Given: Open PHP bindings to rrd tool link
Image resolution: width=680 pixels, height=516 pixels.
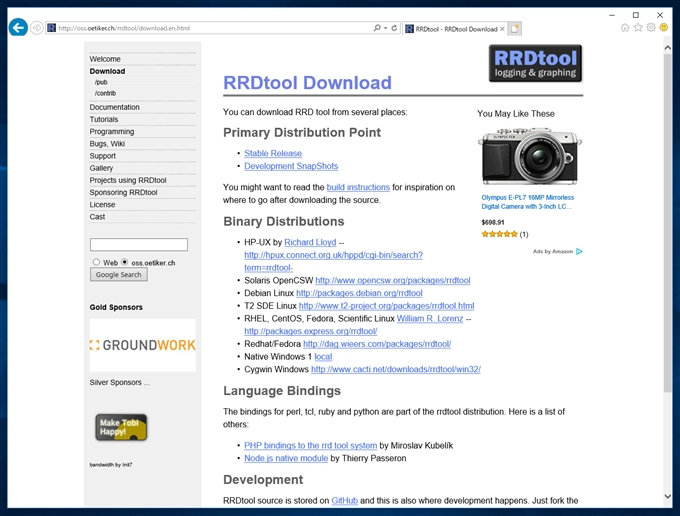Looking at the screenshot, I should point(311,445).
